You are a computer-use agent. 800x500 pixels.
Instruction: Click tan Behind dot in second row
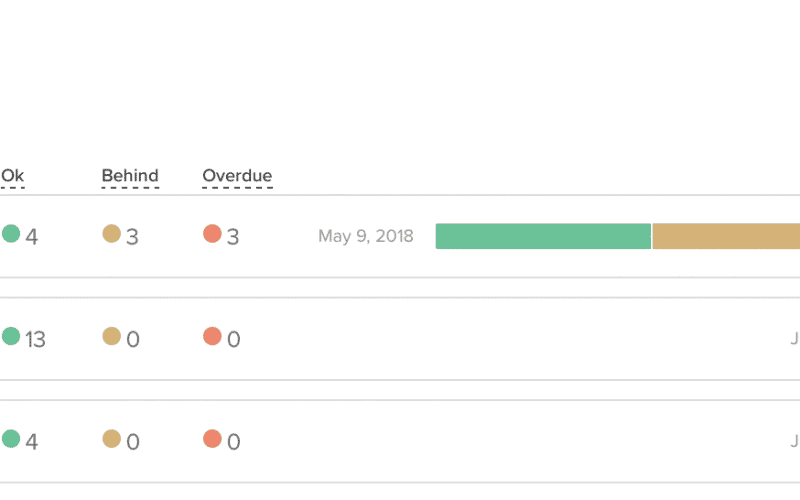pyautogui.click(x=112, y=336)
